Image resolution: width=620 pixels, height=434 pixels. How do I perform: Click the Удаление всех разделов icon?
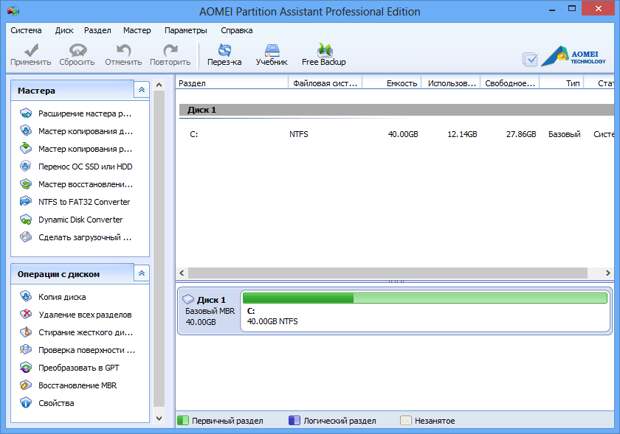[x=26, y=314]
